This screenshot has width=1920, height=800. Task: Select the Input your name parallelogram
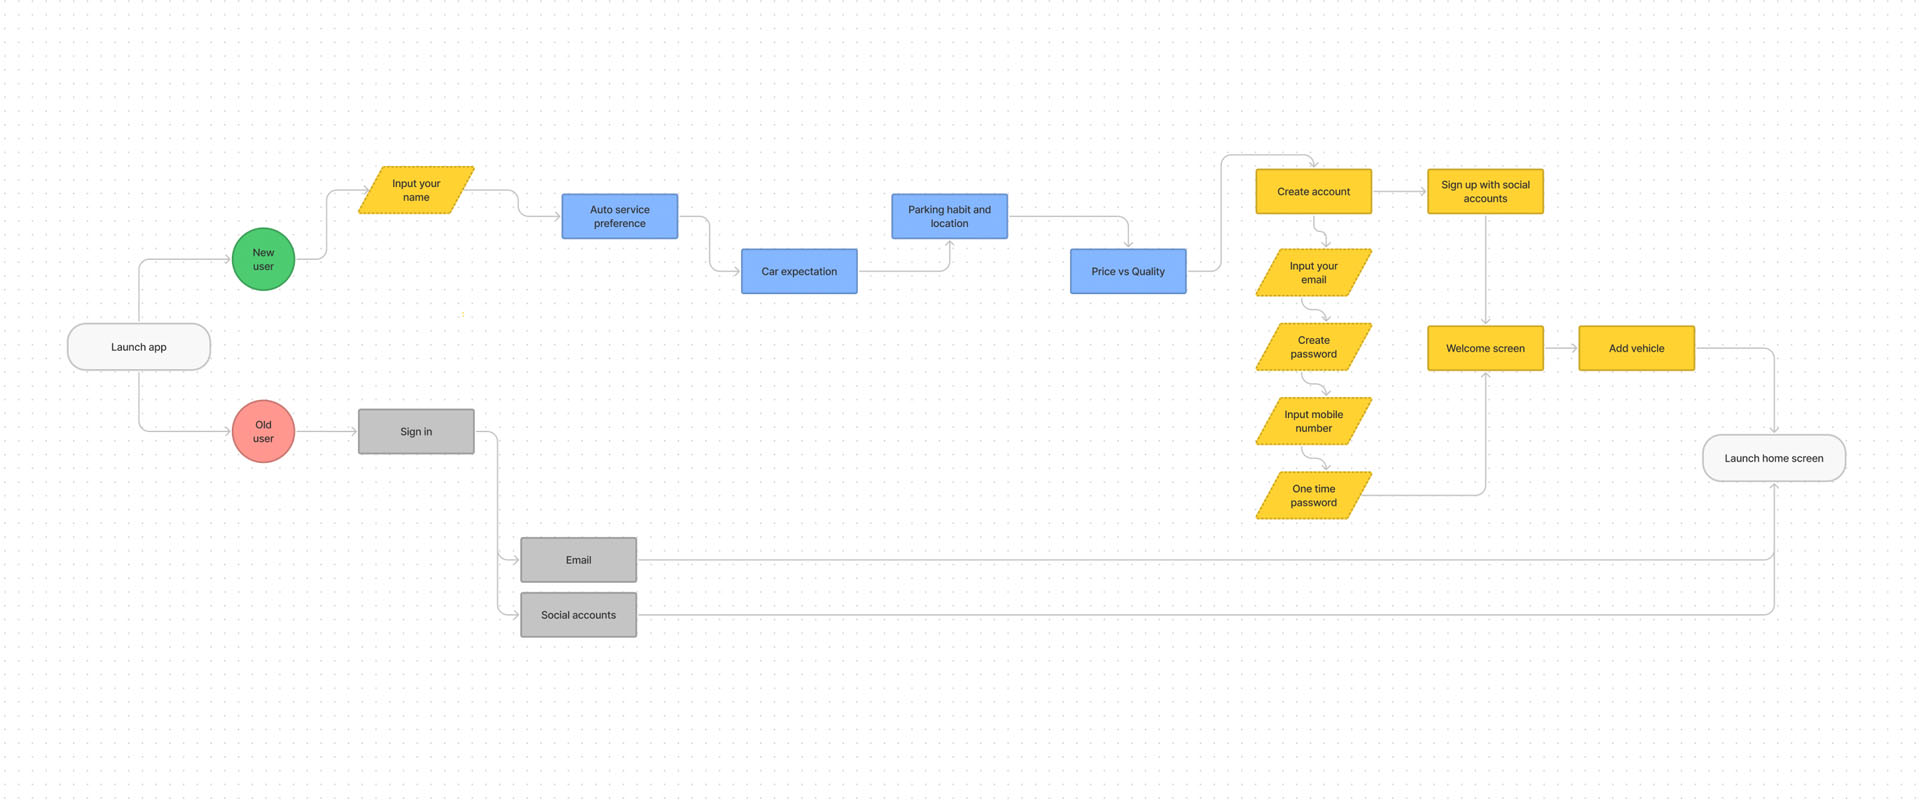tap(416, 190)
